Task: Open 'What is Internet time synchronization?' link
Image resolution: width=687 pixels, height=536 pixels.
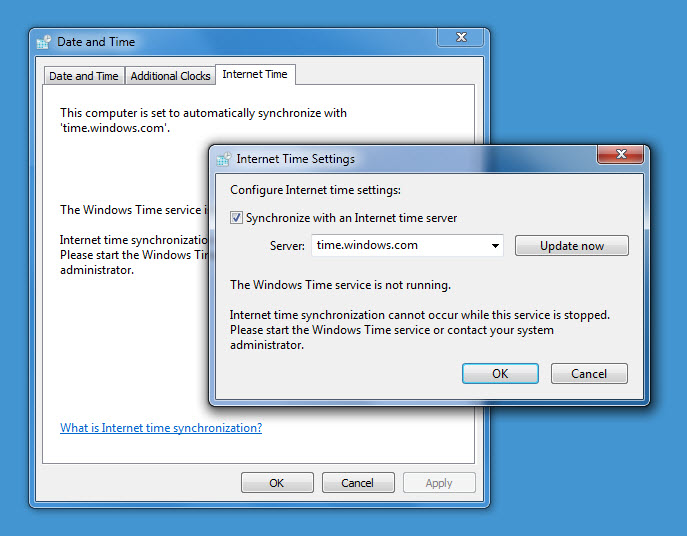Action: 161,428
